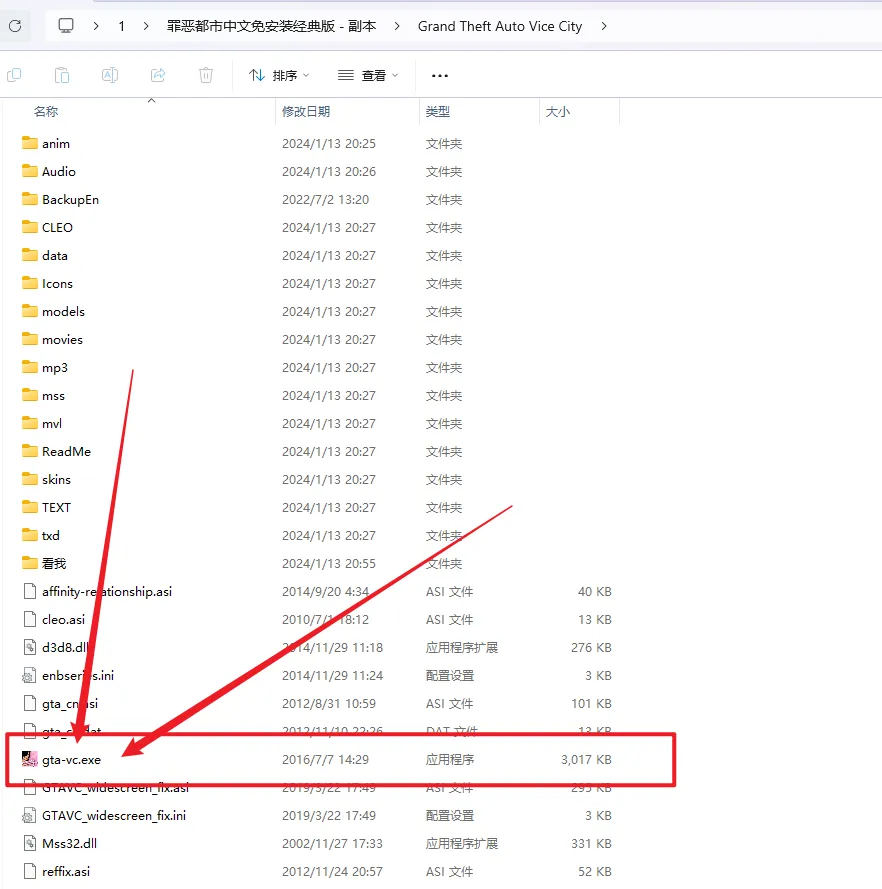Select the models folder icon
The width and height of the screenshot is (882, 889).
[x=29, y=311]
